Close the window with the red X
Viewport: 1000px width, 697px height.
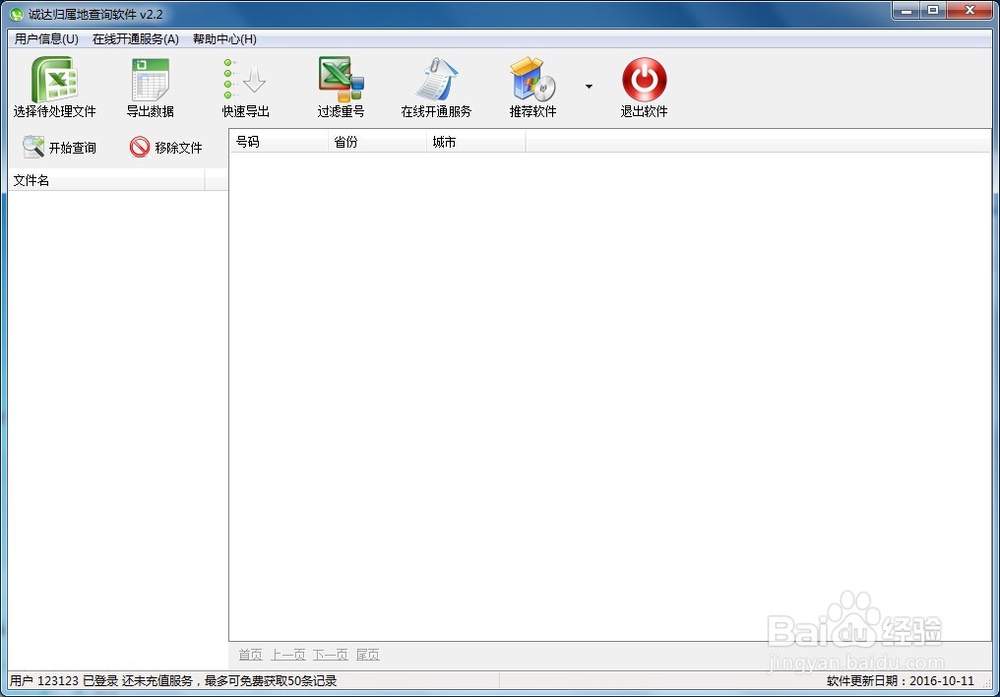pos(970,11)
